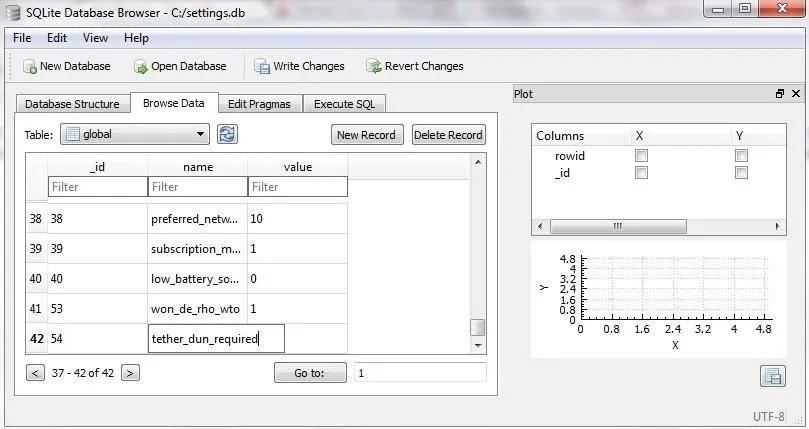Open the Edit menu

click(57, 38)
